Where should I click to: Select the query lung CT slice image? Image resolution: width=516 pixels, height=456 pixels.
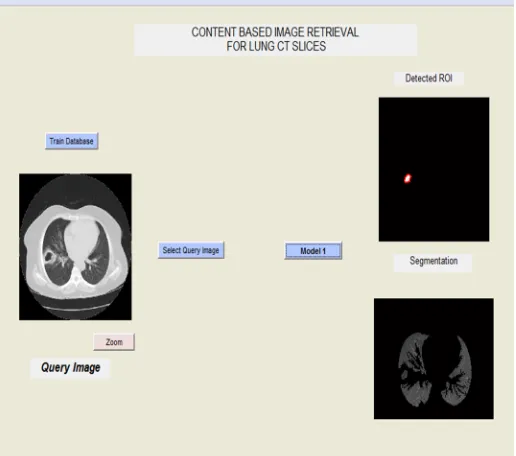(75, 247)
